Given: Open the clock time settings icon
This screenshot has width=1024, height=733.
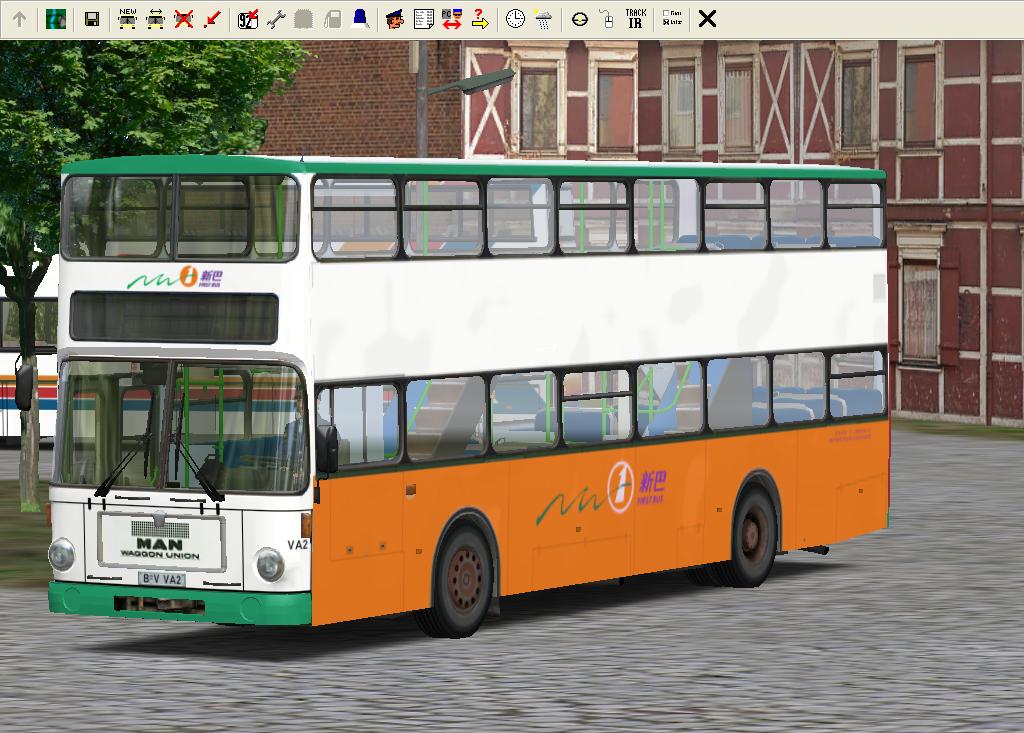Looking at the screenshot, I should pos(515,19).
